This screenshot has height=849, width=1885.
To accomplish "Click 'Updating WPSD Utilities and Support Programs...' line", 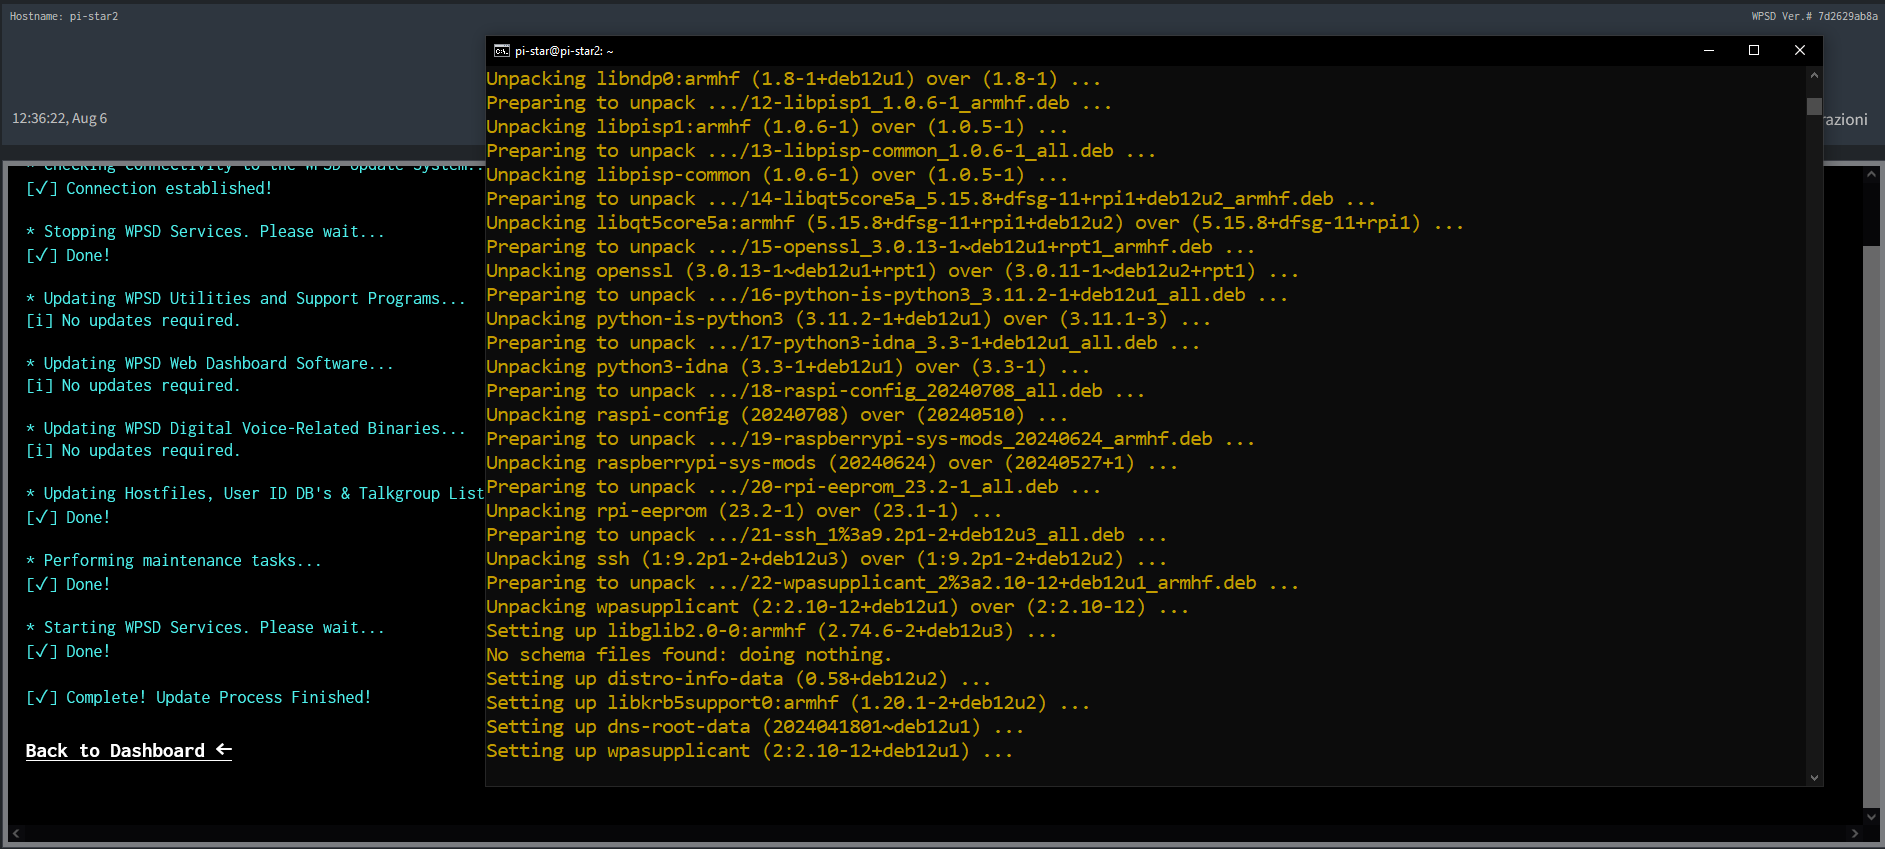I will pyautogui.click(x=246, y=298).
